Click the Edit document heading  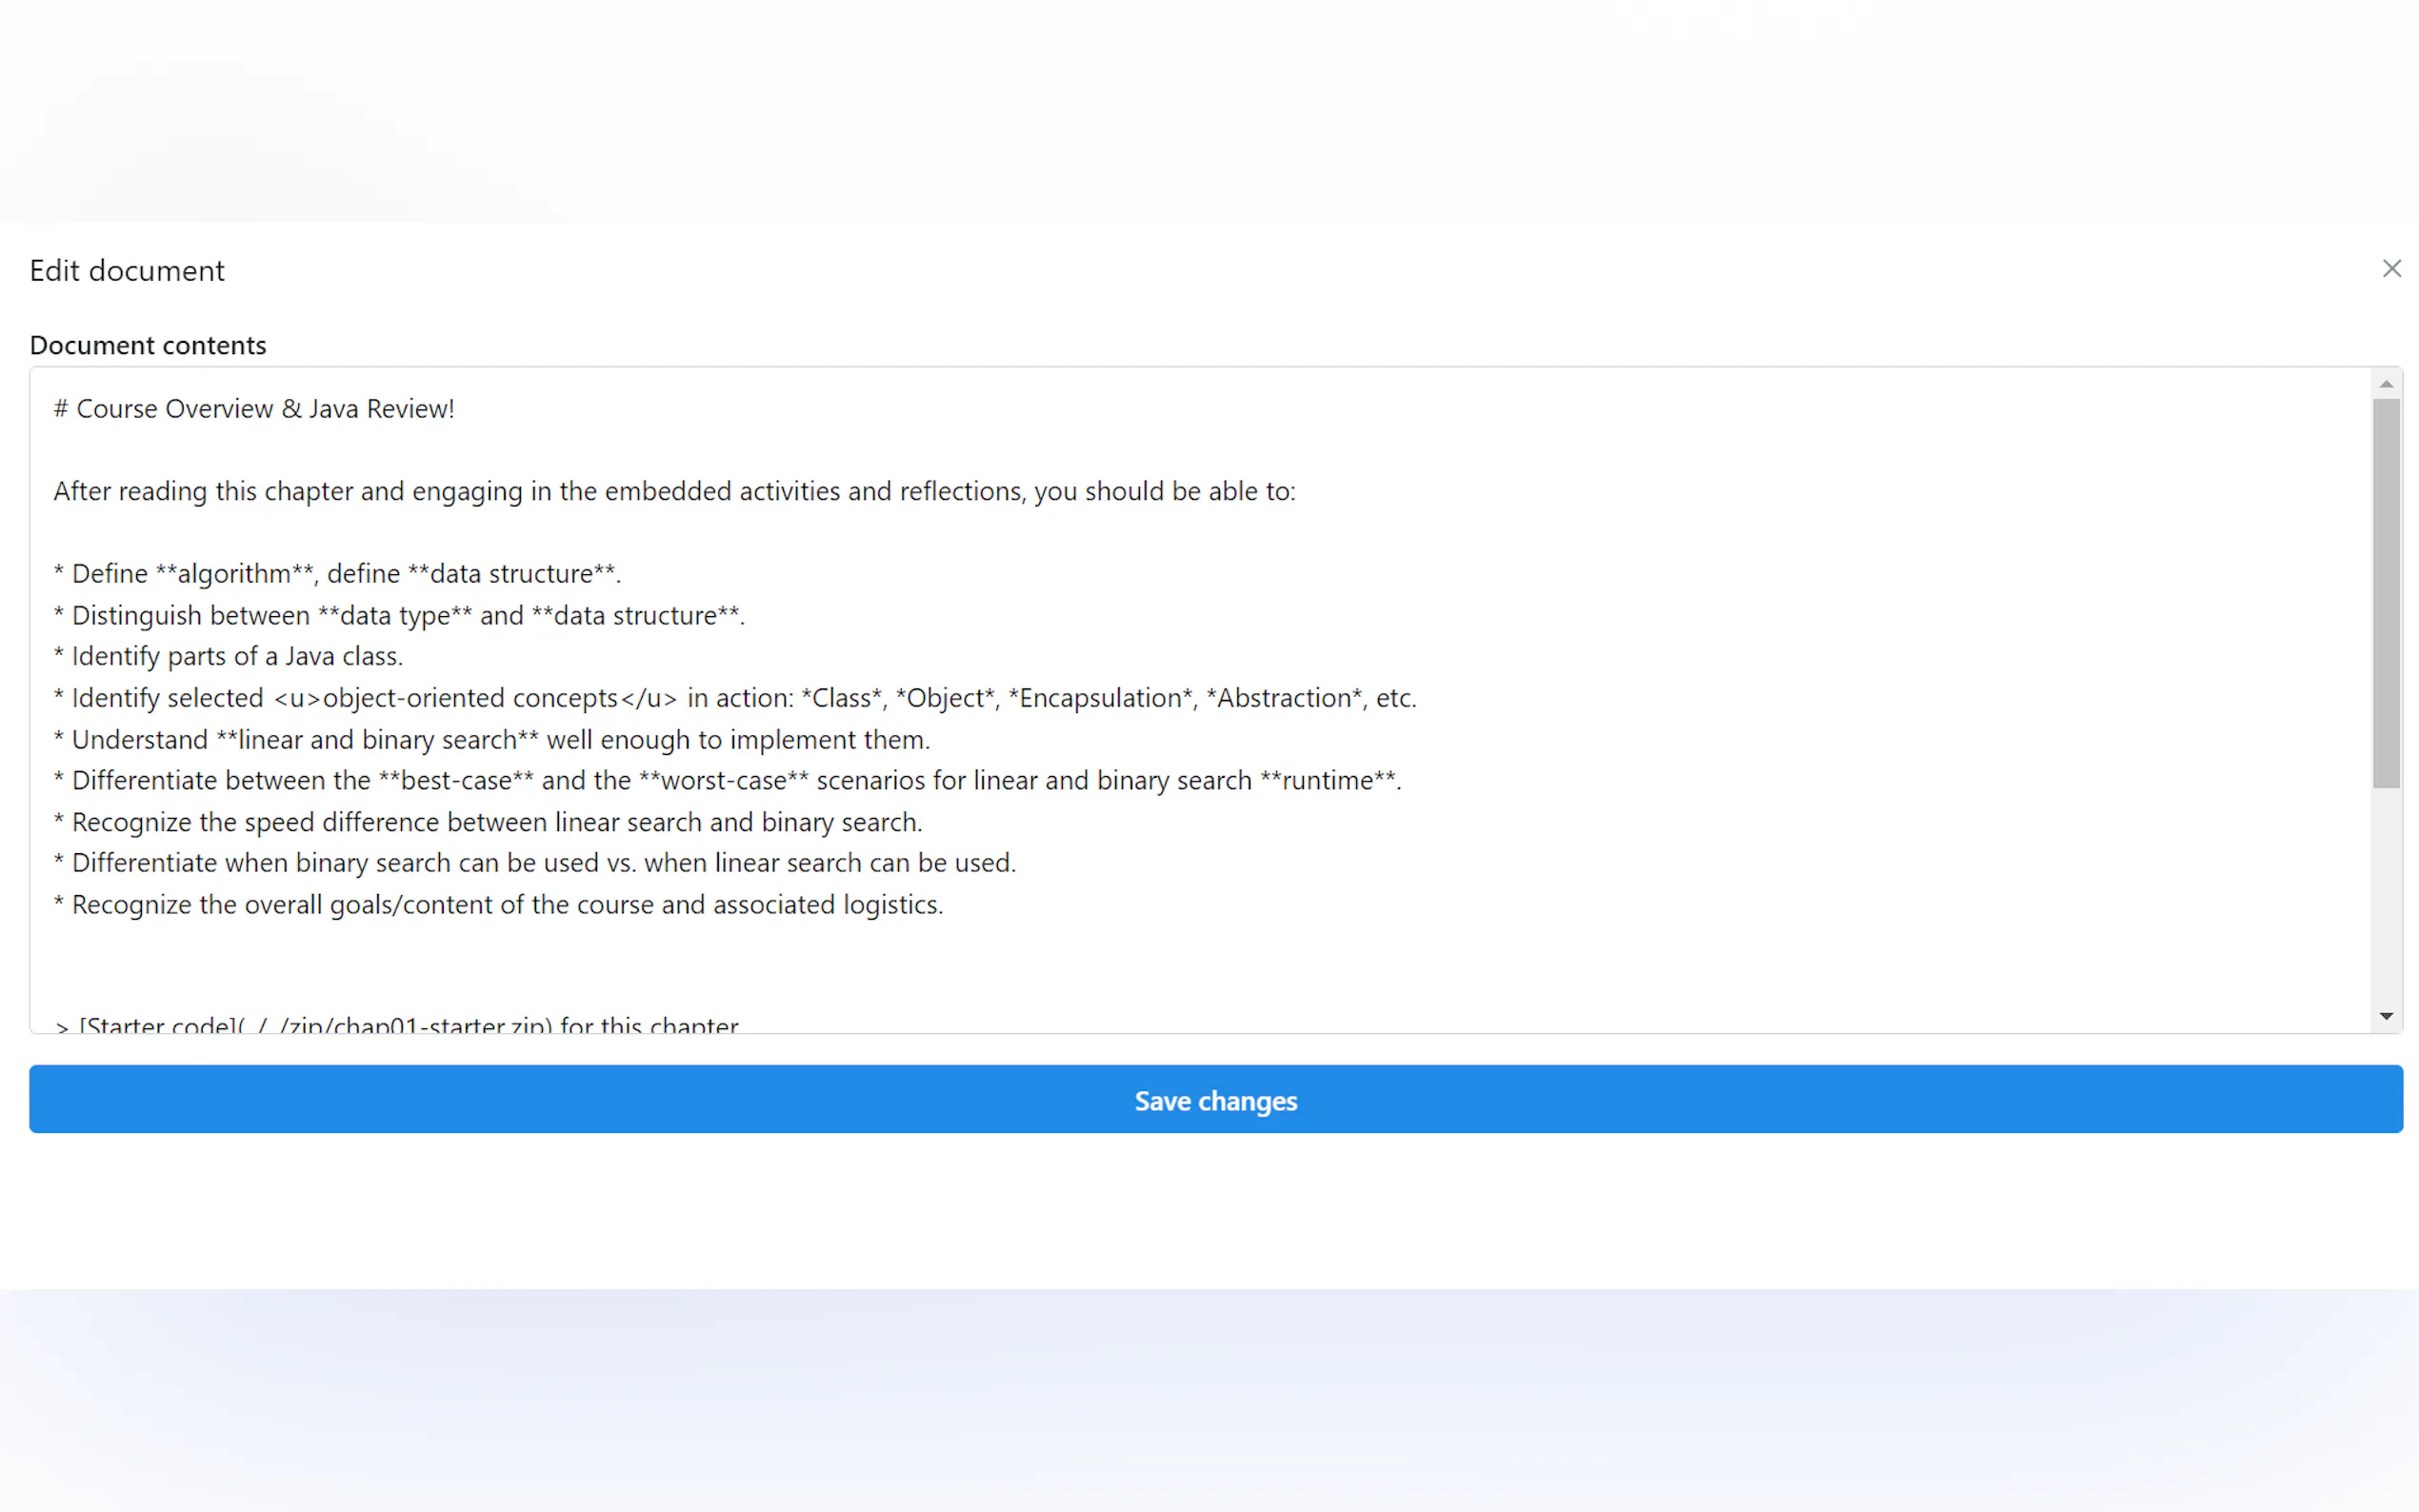tap(127, 271)
